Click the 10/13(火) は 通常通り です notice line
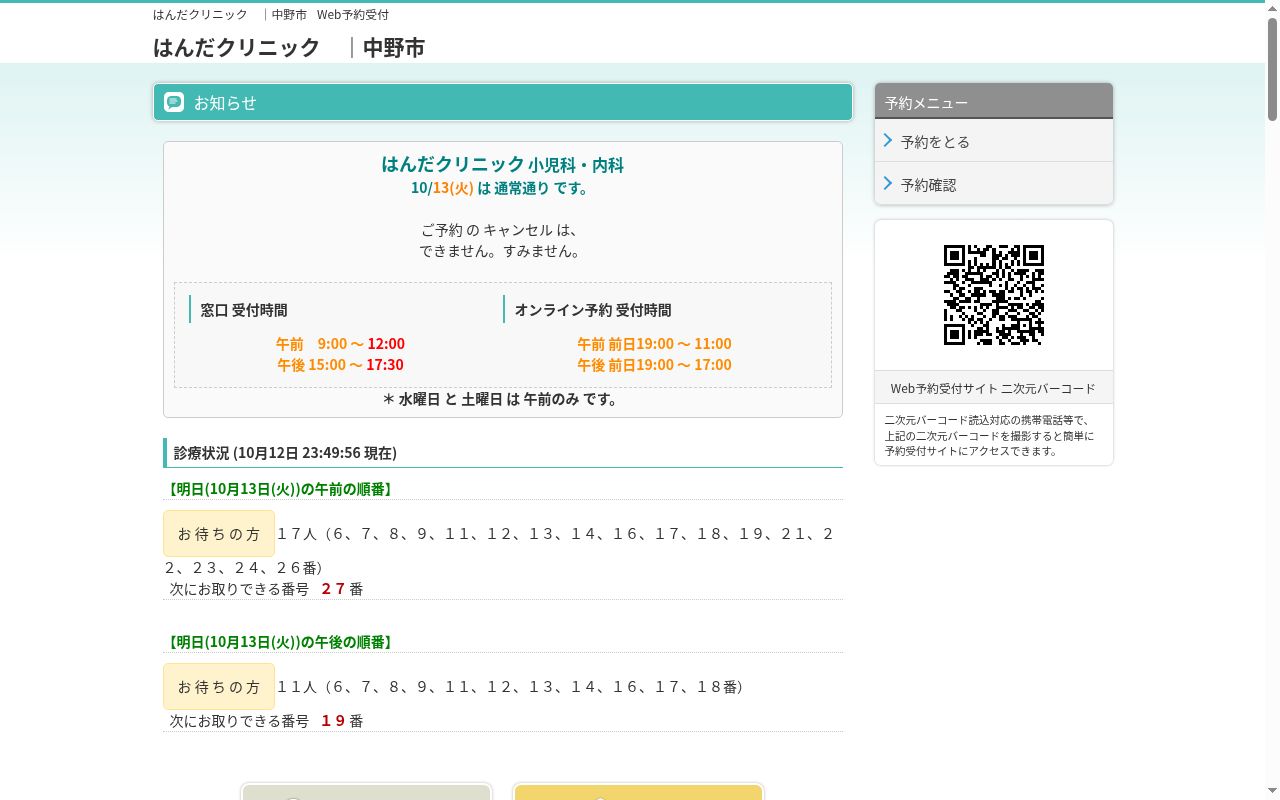The height and width of the screenshot is (800, 1280). coord(502,188)
